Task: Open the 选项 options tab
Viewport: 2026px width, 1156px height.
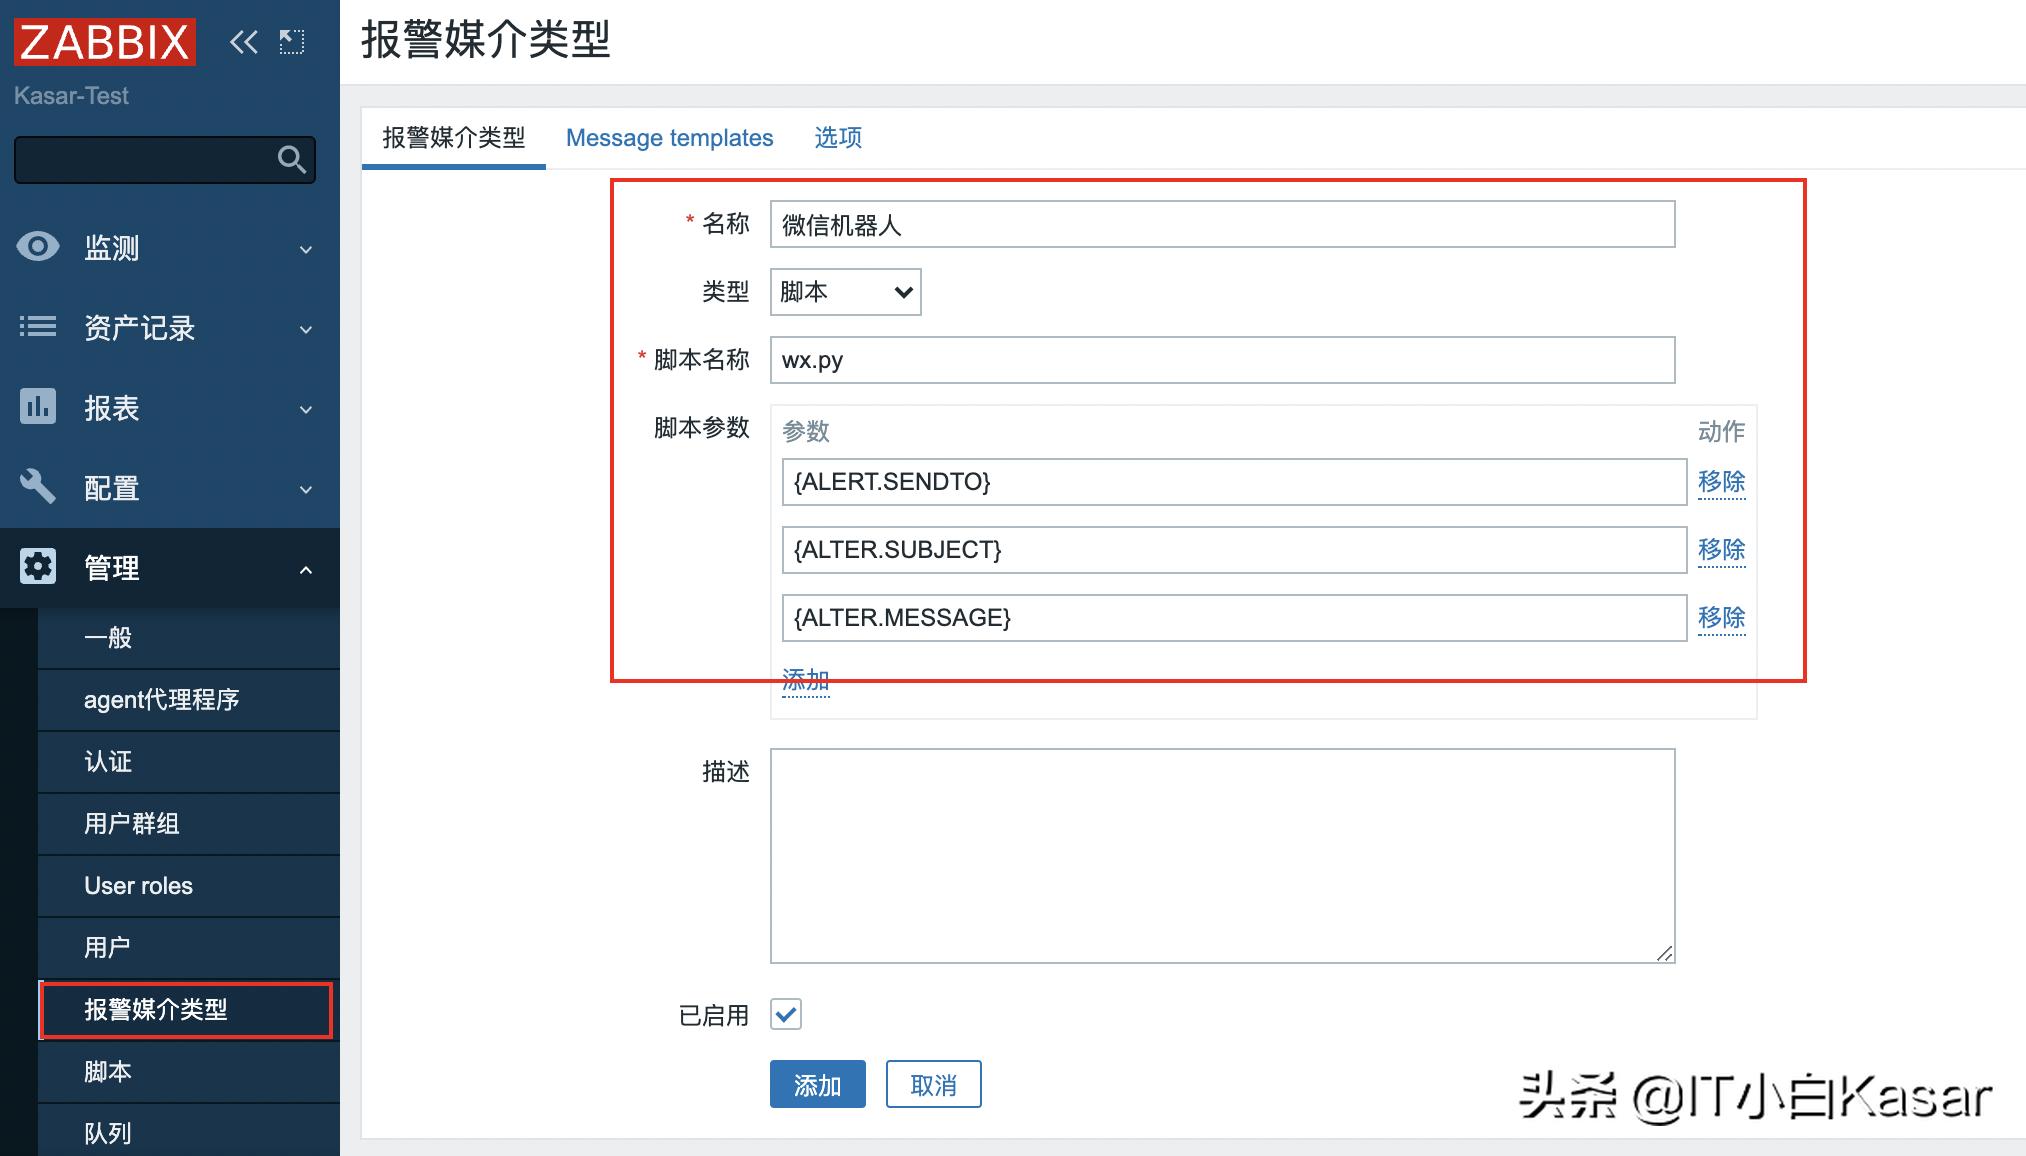Action: coord(837,137)
